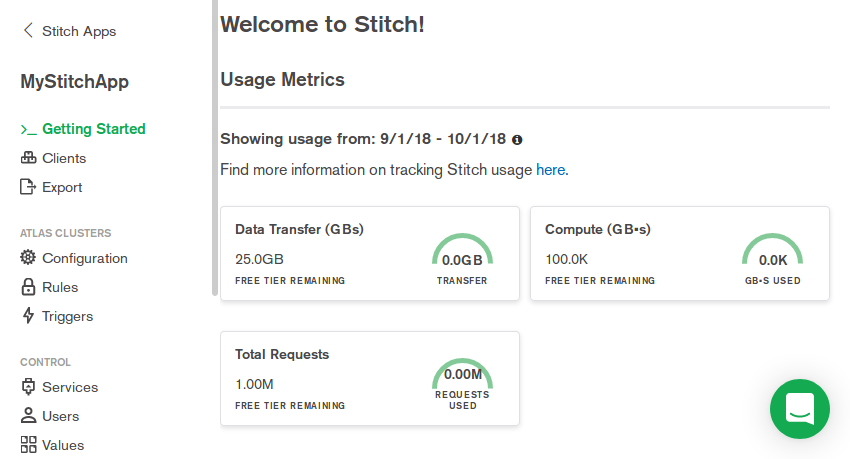The width and height of the screenshot is (850, 459).
Task: Open the Rules menu item
Action: (x=60, y=287)
